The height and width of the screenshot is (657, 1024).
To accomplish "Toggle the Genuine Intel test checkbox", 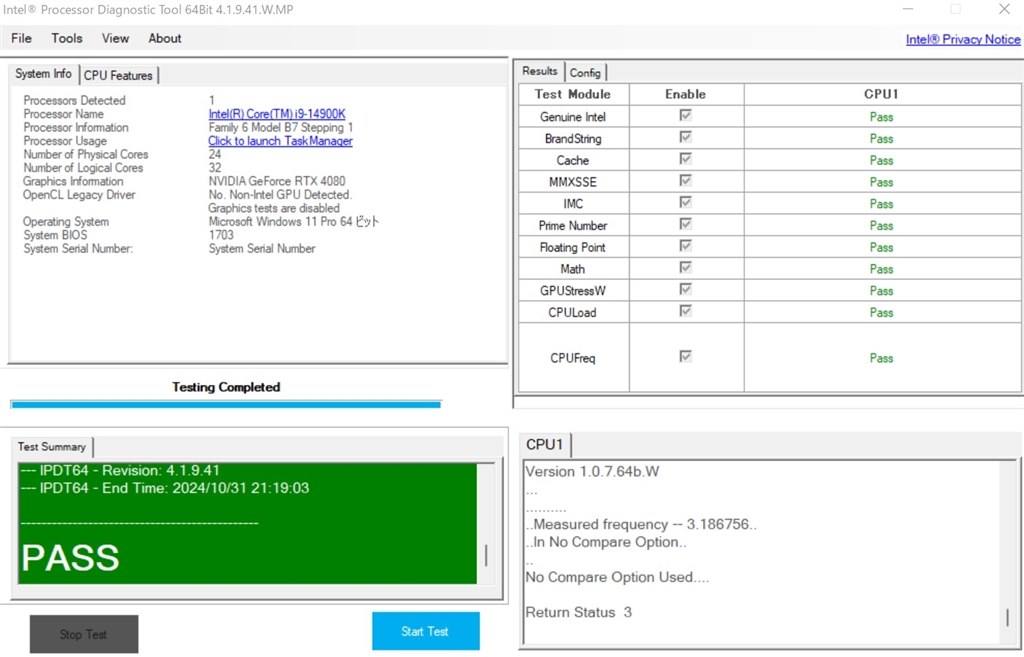I will (x=686, y=116).
